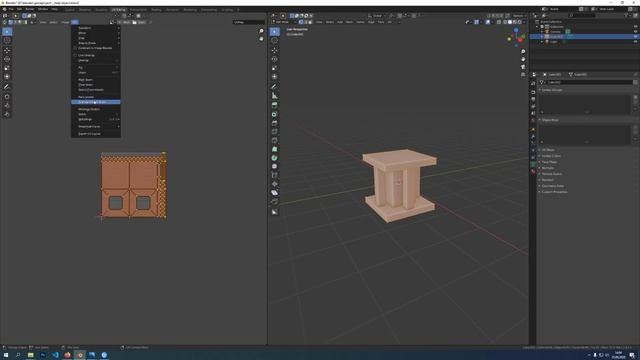This screenshot has width=640, height=360.
Task: Open Material properties tab
Action: click(533, 171)
